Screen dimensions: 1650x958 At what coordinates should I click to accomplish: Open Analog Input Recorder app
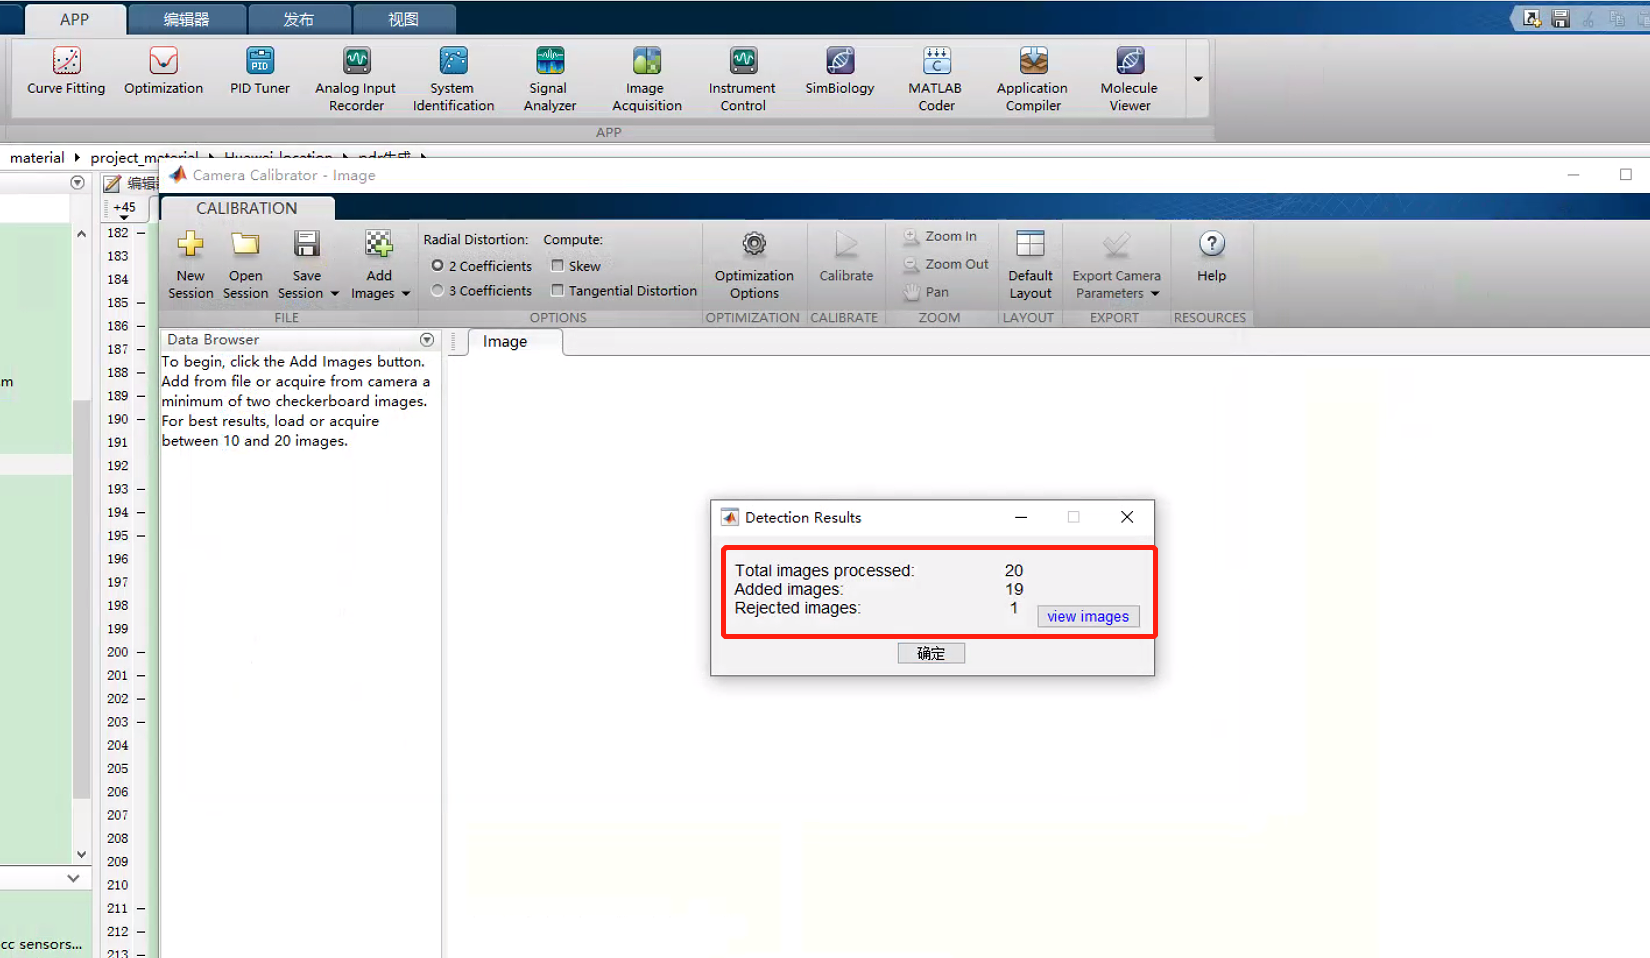click(x=356, y=79)
